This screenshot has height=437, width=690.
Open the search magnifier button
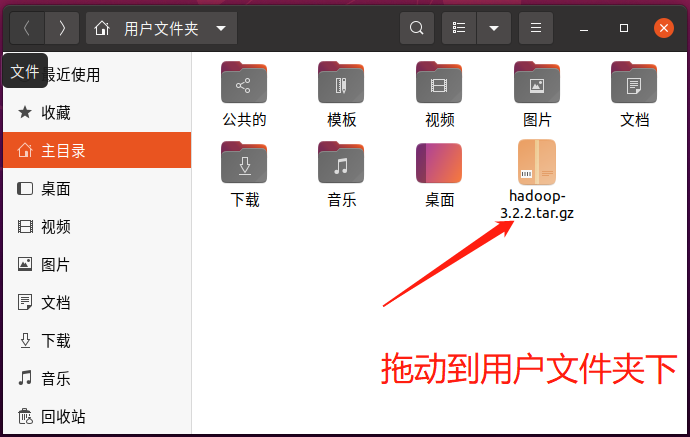click(416, 28)
